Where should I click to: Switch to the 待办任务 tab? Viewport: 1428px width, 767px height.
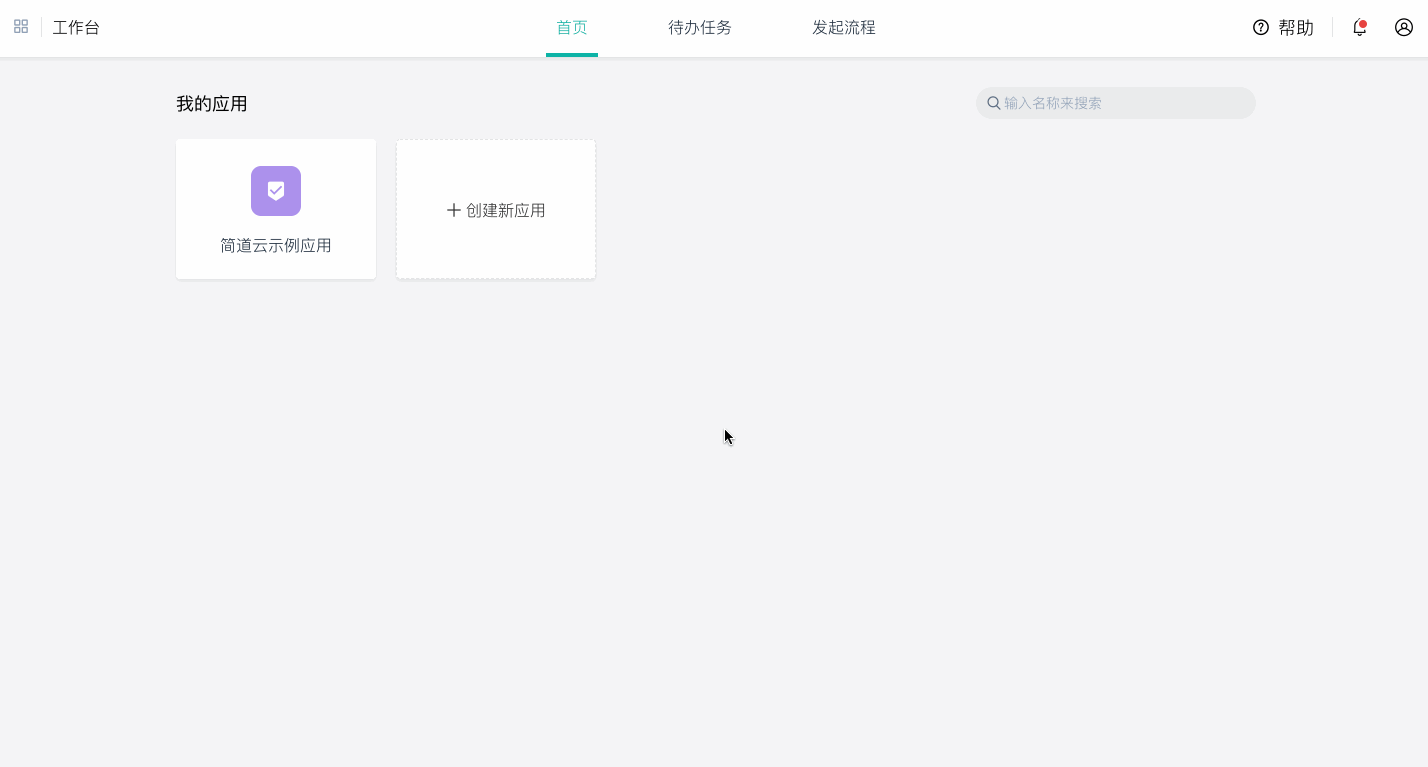coord(700,27)
